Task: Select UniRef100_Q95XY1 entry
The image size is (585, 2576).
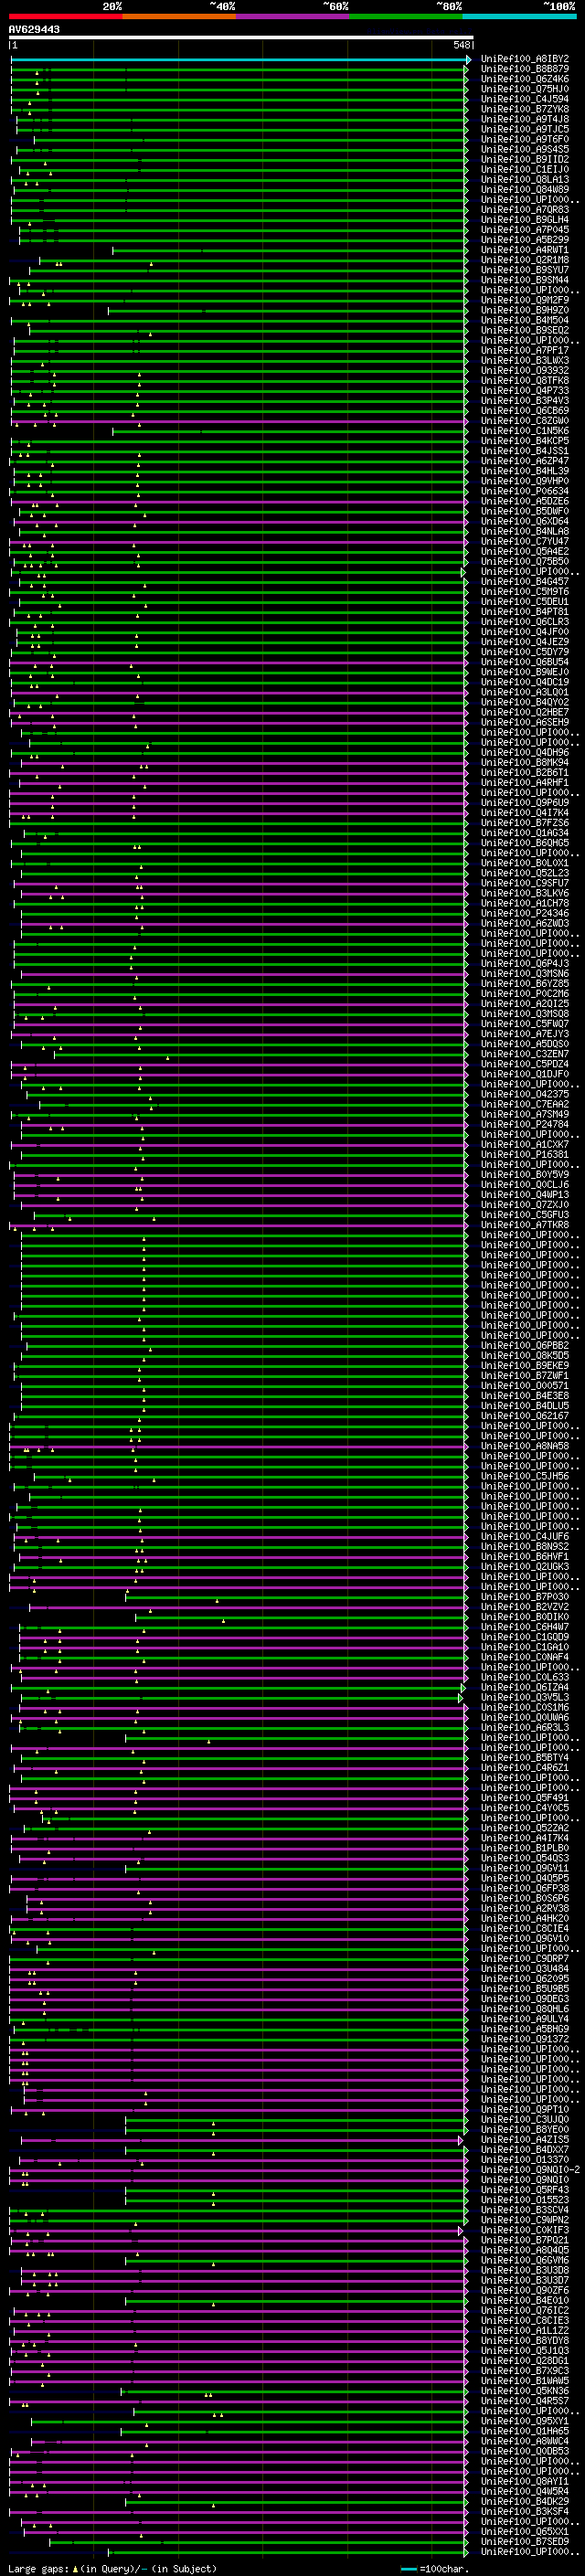Action: [x=525, y=2422]
